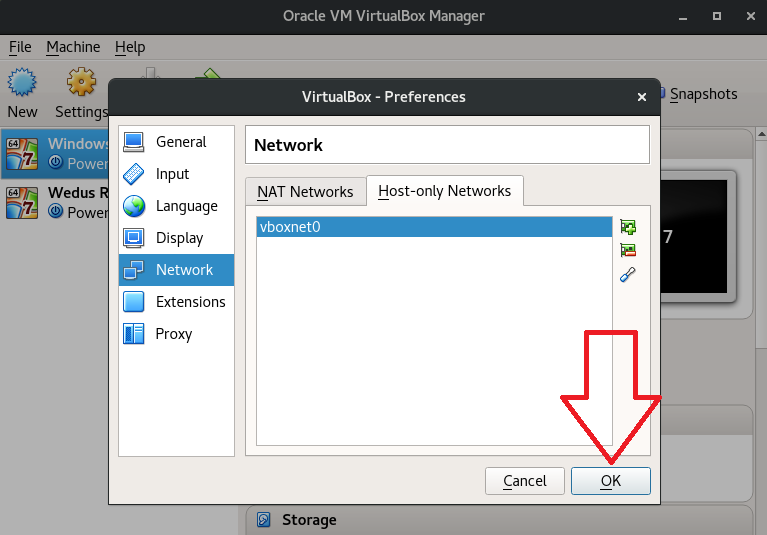
Task: Select the Display preferences section
Action: click(176, 238)
